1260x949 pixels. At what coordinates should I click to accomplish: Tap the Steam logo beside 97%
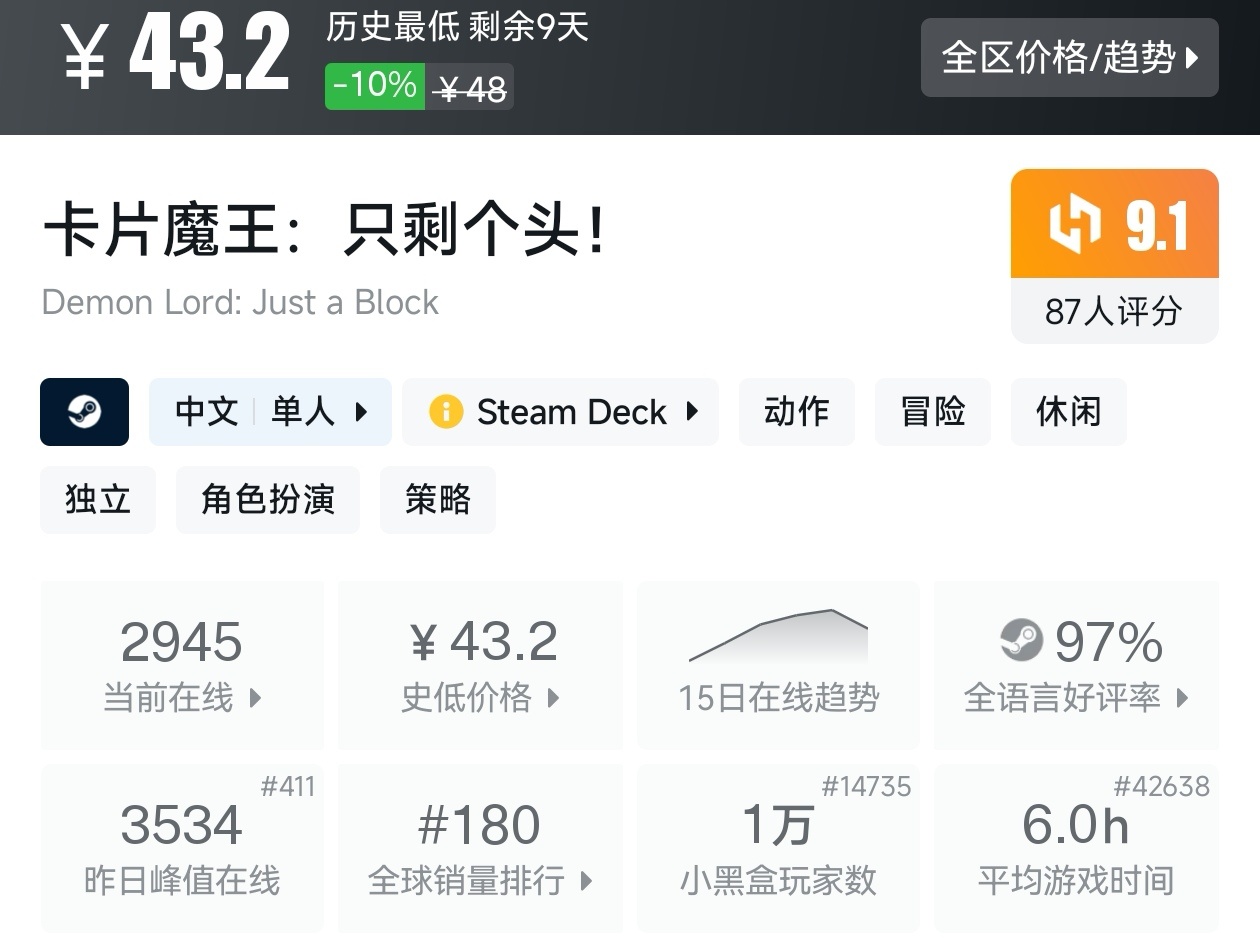tap(1021, 641)
